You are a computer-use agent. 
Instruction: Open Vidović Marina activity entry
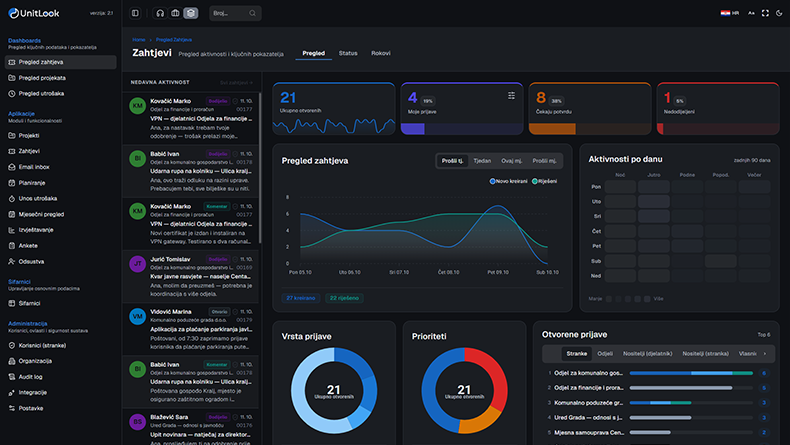point(190,329)
